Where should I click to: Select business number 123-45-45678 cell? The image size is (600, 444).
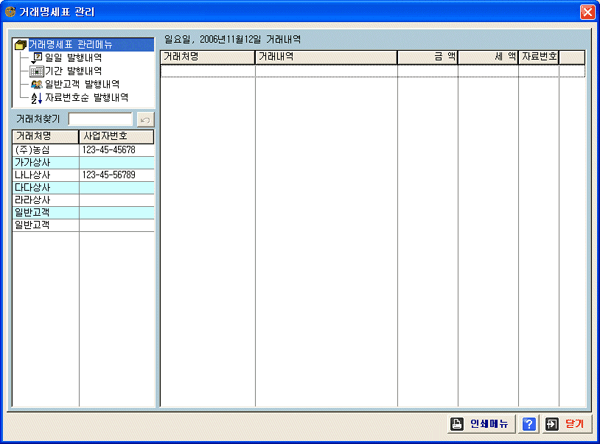pyautogui.click(x=117, y=150)
